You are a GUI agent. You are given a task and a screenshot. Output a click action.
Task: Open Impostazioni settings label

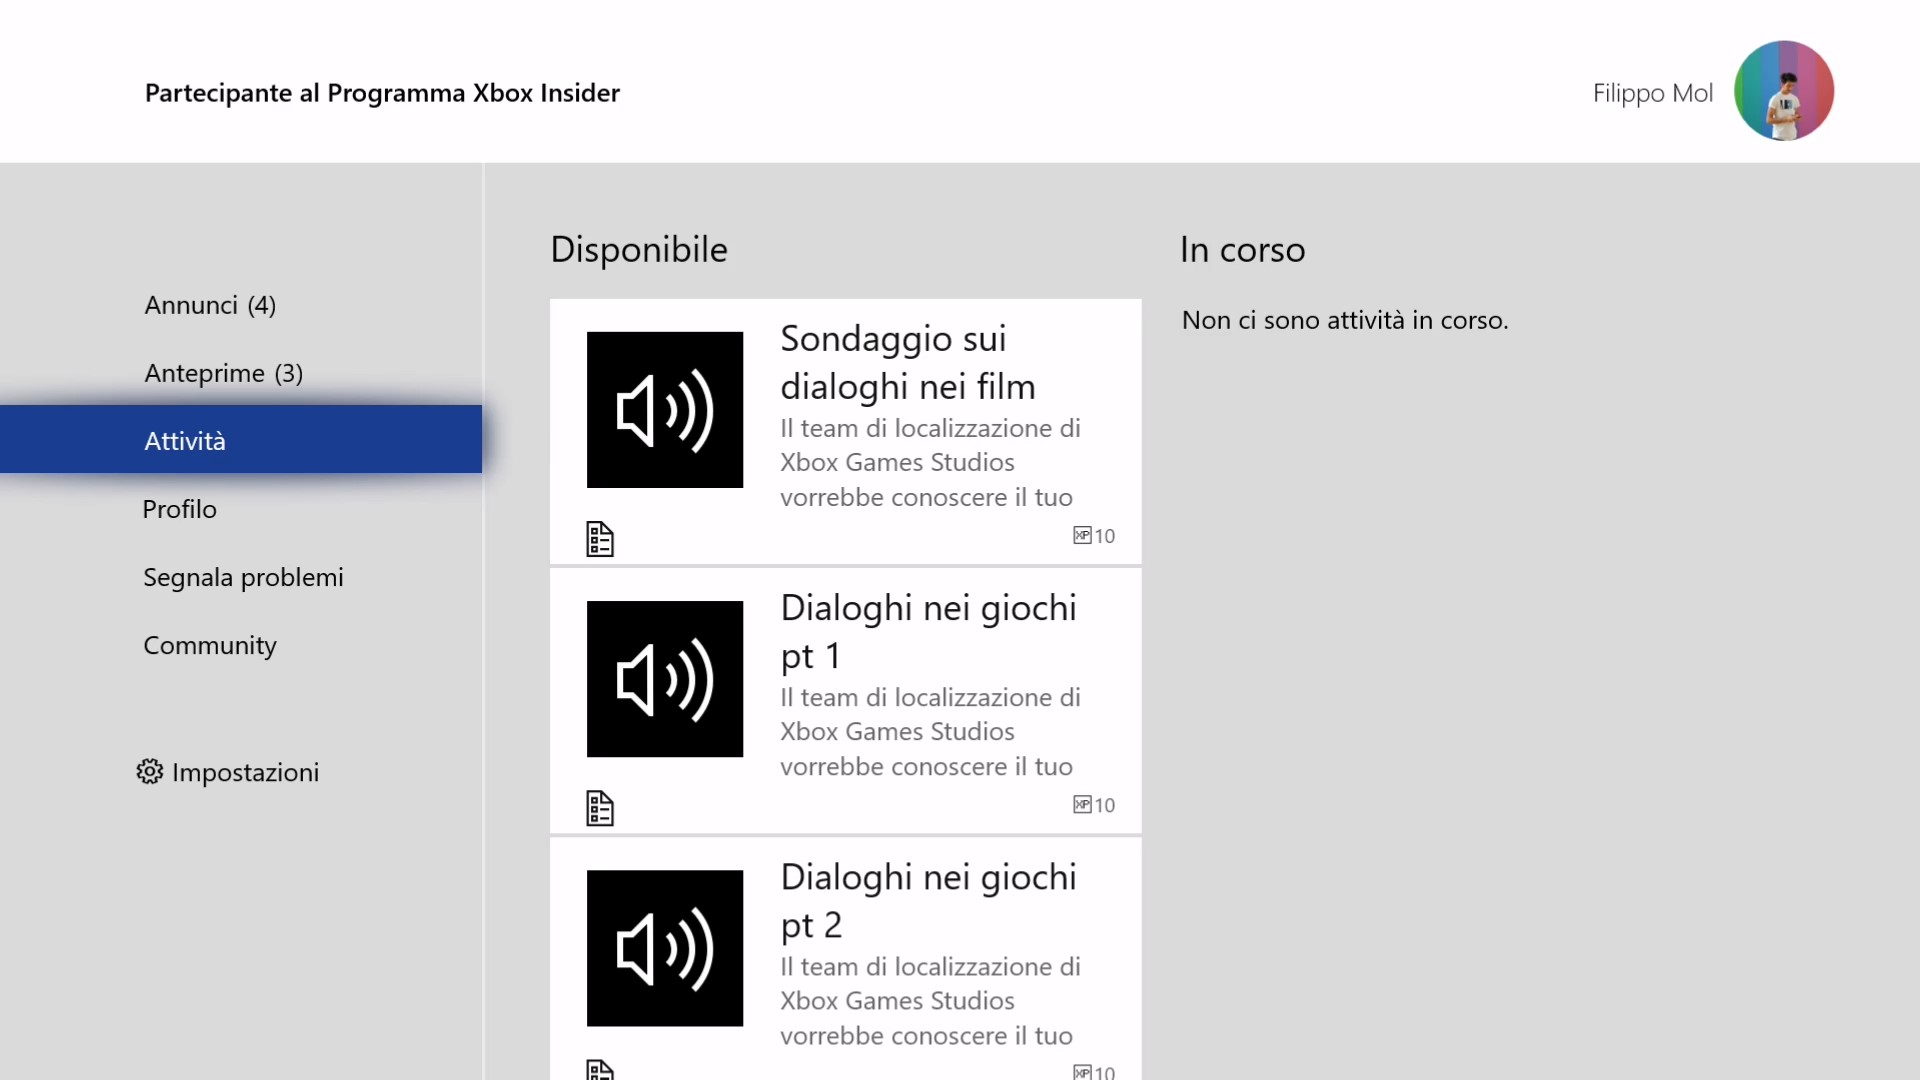tap(245, 772)
